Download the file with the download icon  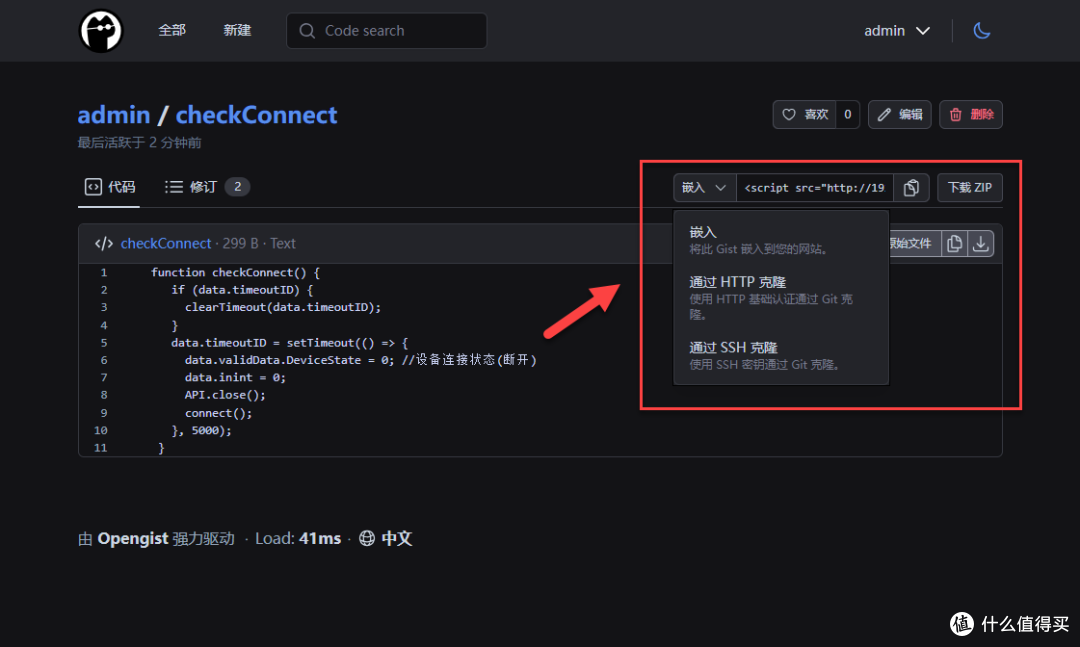pyautogui.click(x=980, y=243)
